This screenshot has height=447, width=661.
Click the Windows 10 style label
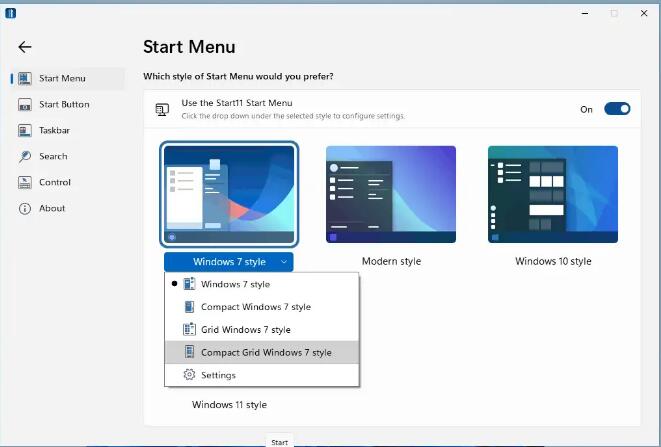point(553,261)
